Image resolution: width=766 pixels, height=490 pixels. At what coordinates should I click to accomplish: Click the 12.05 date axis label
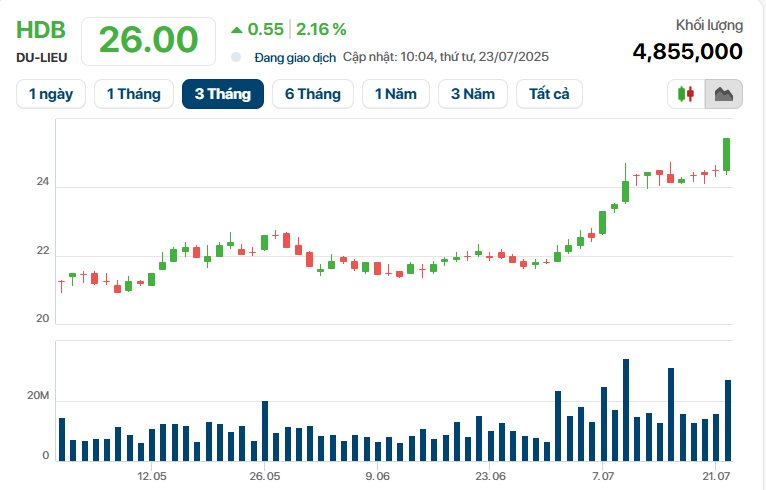[151, 476]
